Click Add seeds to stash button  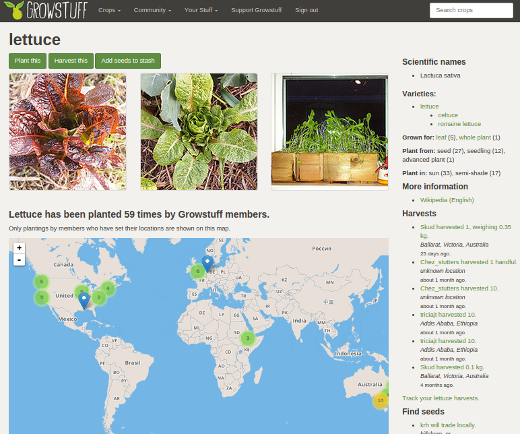click(x=128, y=61)
